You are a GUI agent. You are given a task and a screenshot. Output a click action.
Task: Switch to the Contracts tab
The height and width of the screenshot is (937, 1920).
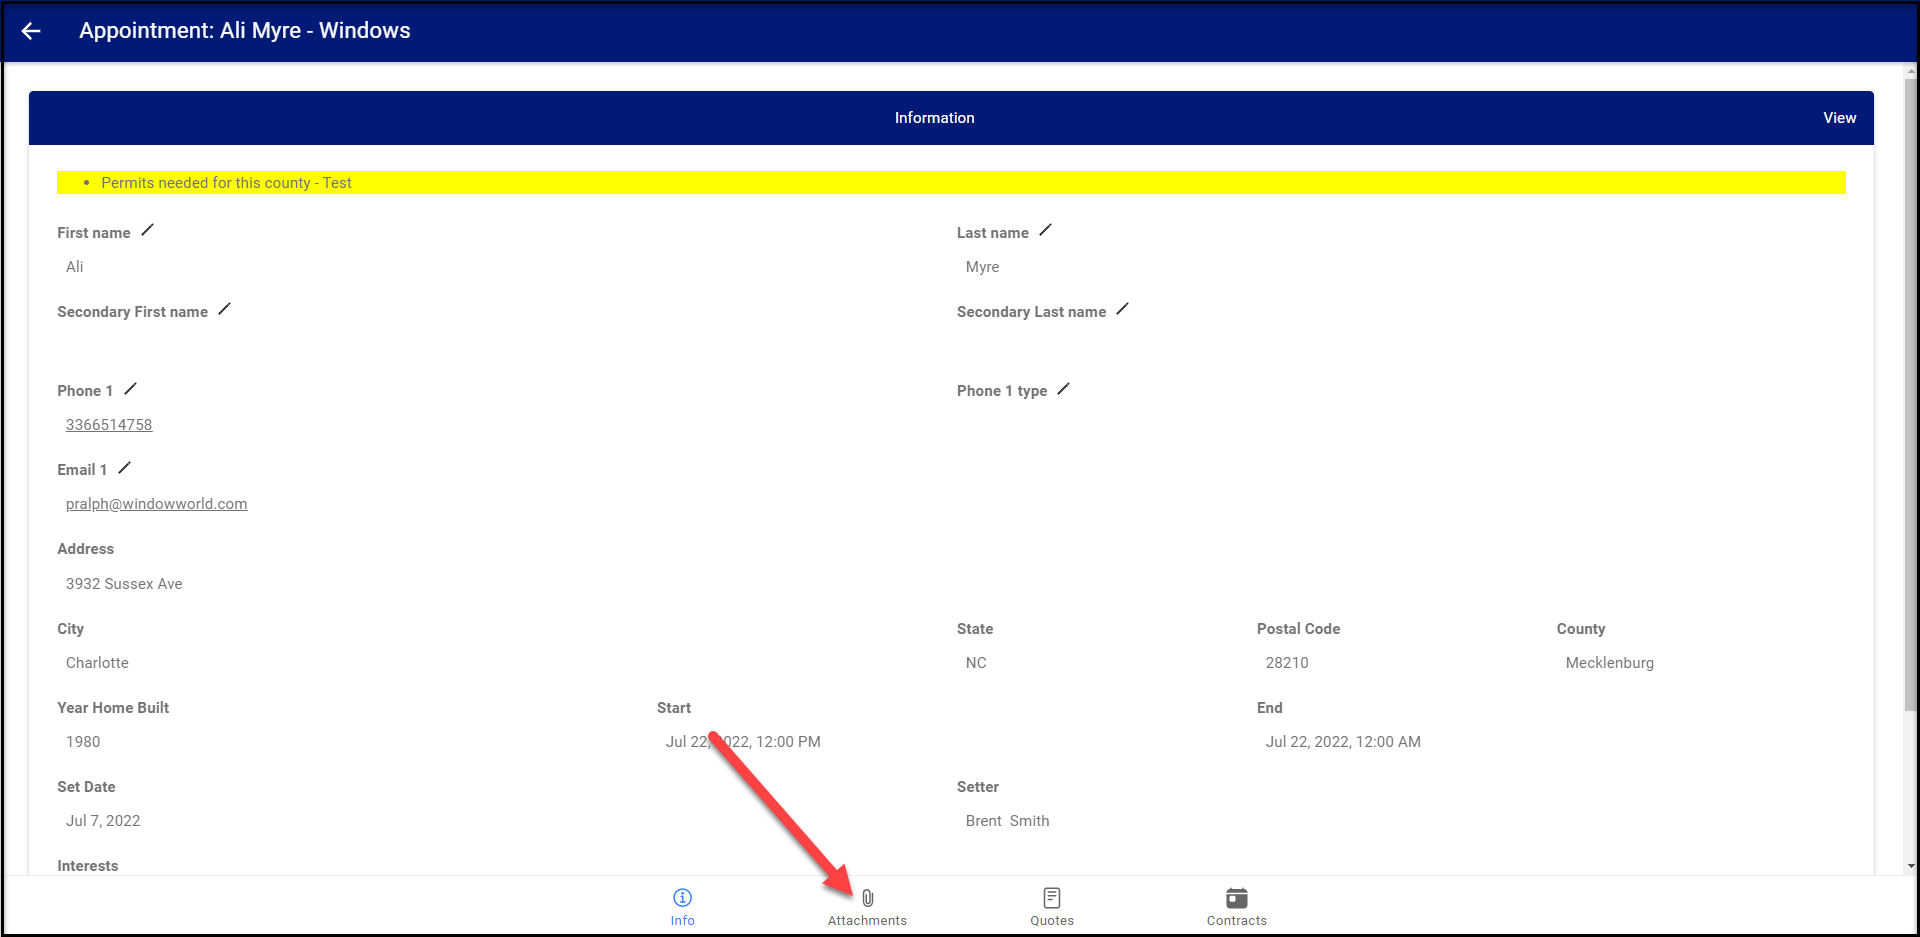coord(1237,907)
